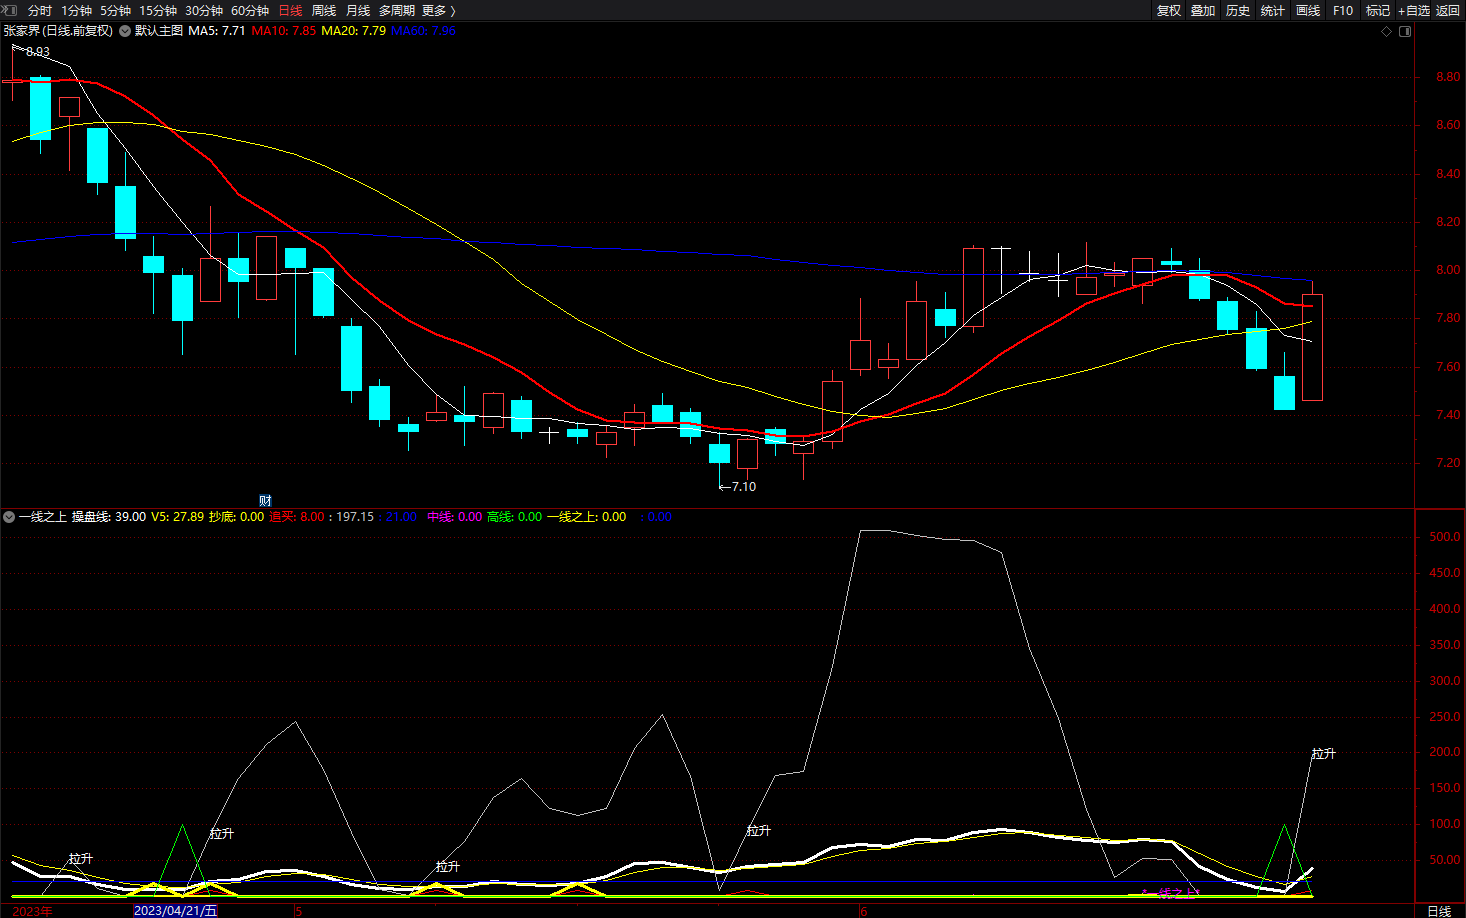This screenshot has width=1466, height=918.
Task: Switch to 周线 weekly chart
Action: (324, 10)
